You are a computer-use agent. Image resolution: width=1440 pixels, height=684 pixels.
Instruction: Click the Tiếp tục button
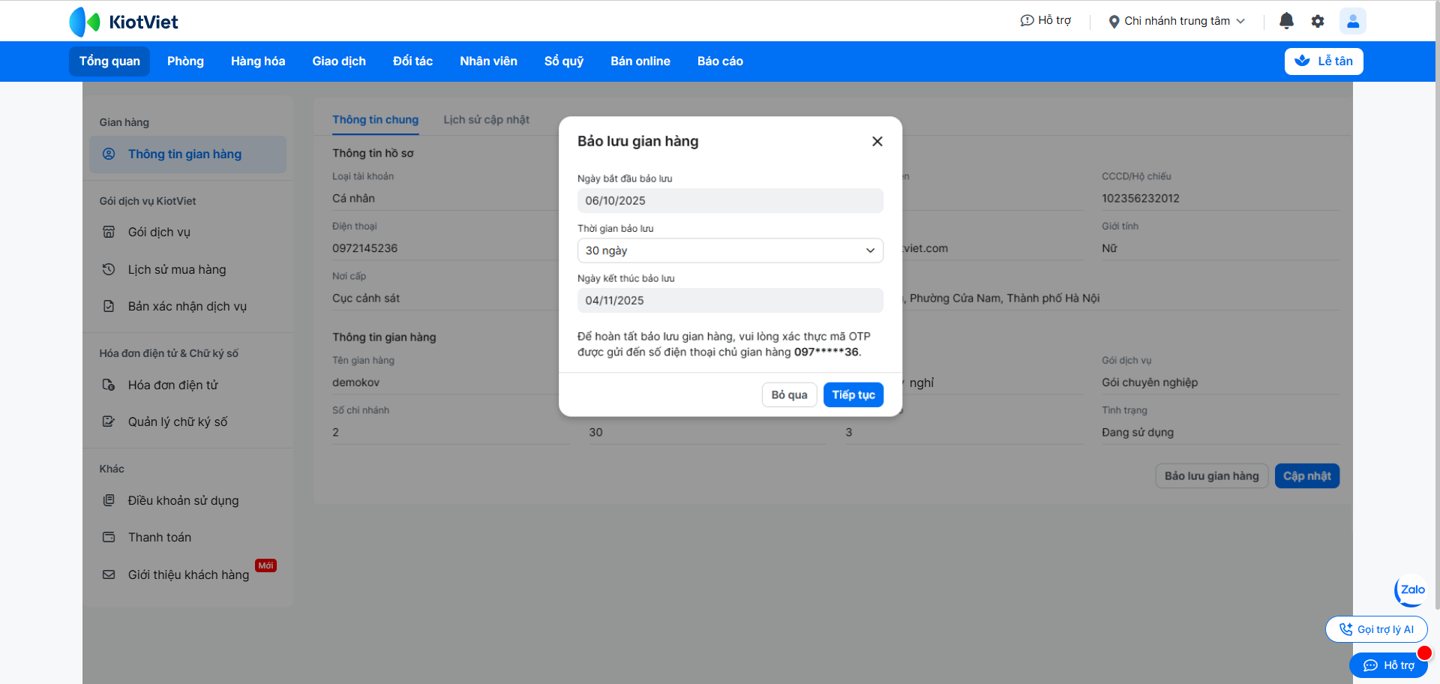[x=853, y=395]
